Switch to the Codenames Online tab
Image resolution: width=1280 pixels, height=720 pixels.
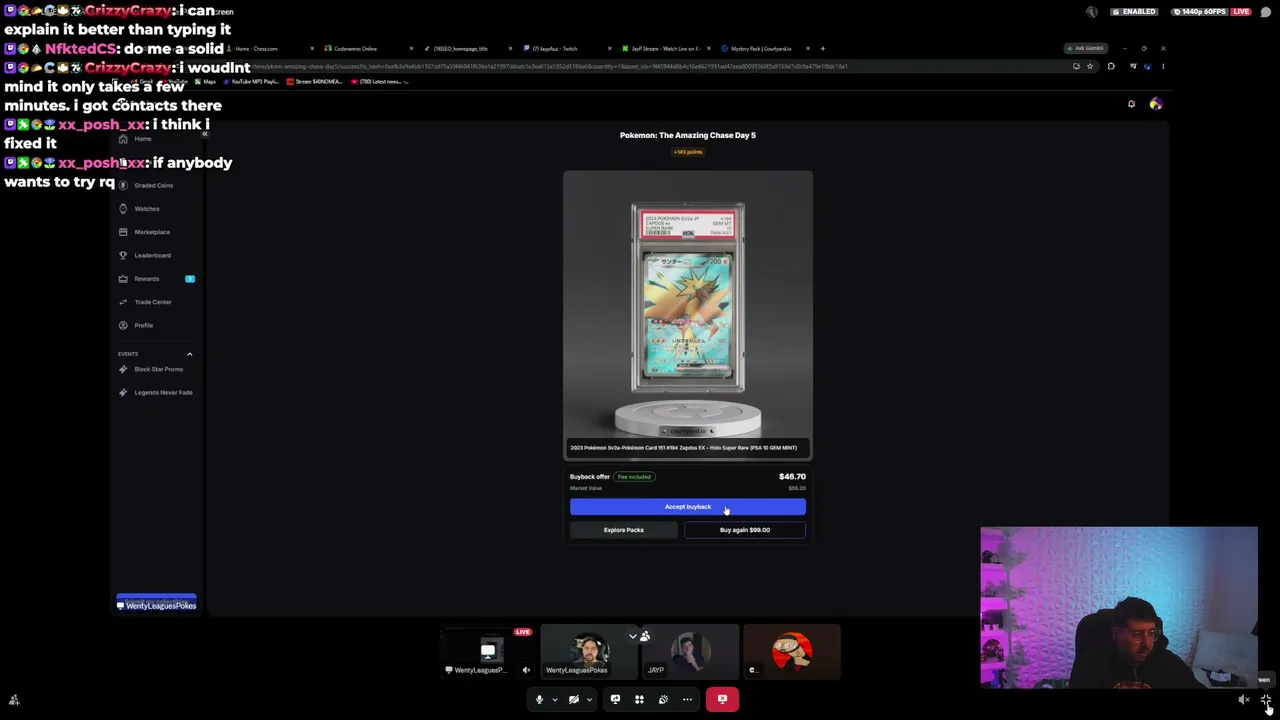(369, 48)
